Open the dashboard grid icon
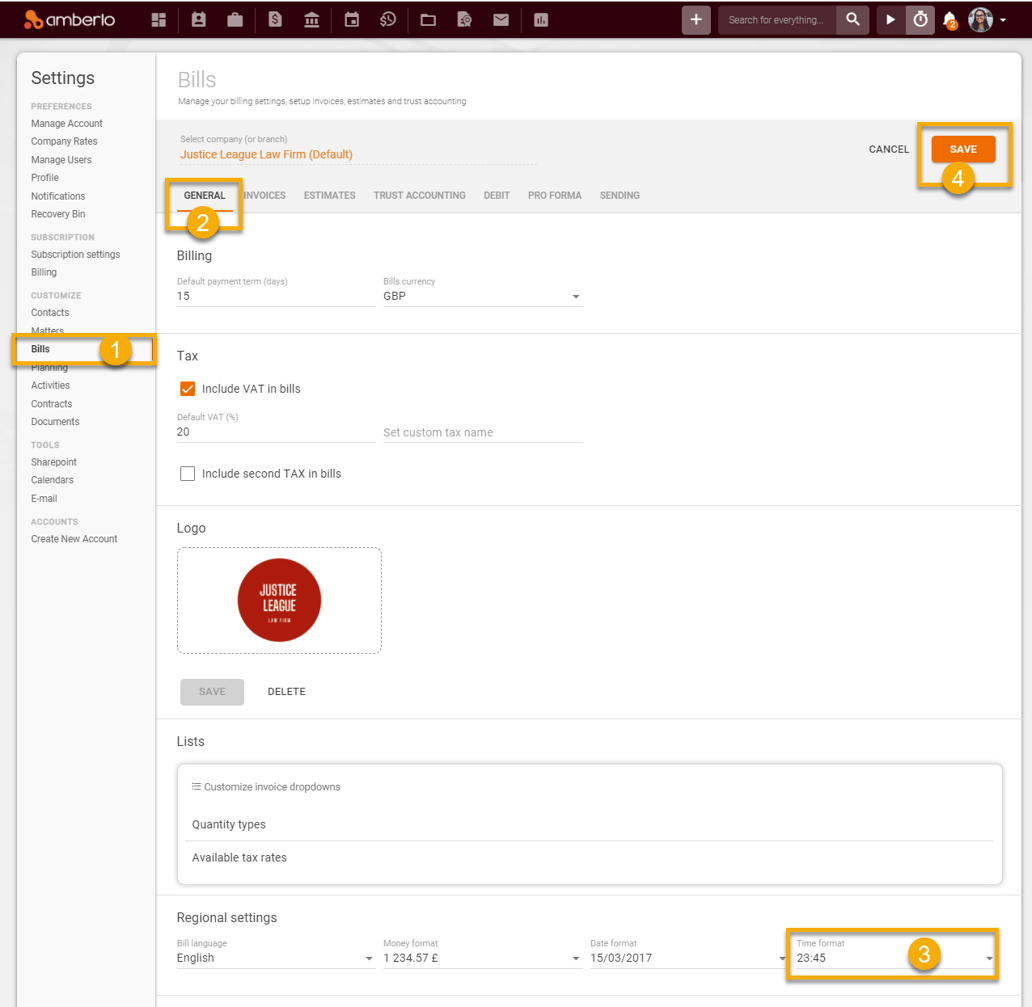Image resolution: width=1032 pixels, height=1007 pixels. [x=159, y=20]
